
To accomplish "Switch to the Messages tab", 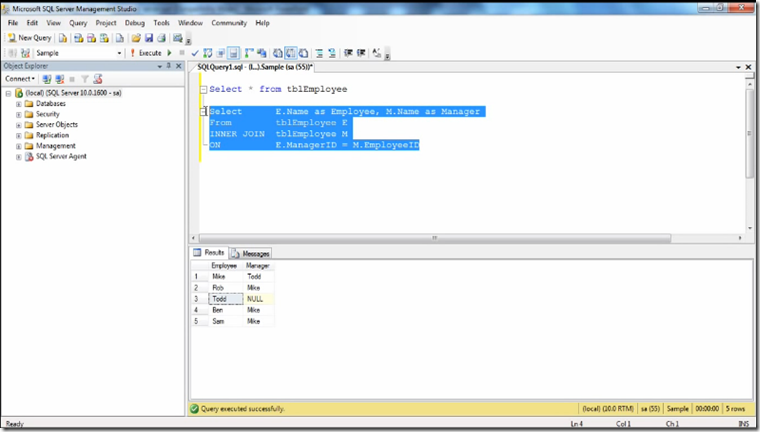I will pos(251,253).
